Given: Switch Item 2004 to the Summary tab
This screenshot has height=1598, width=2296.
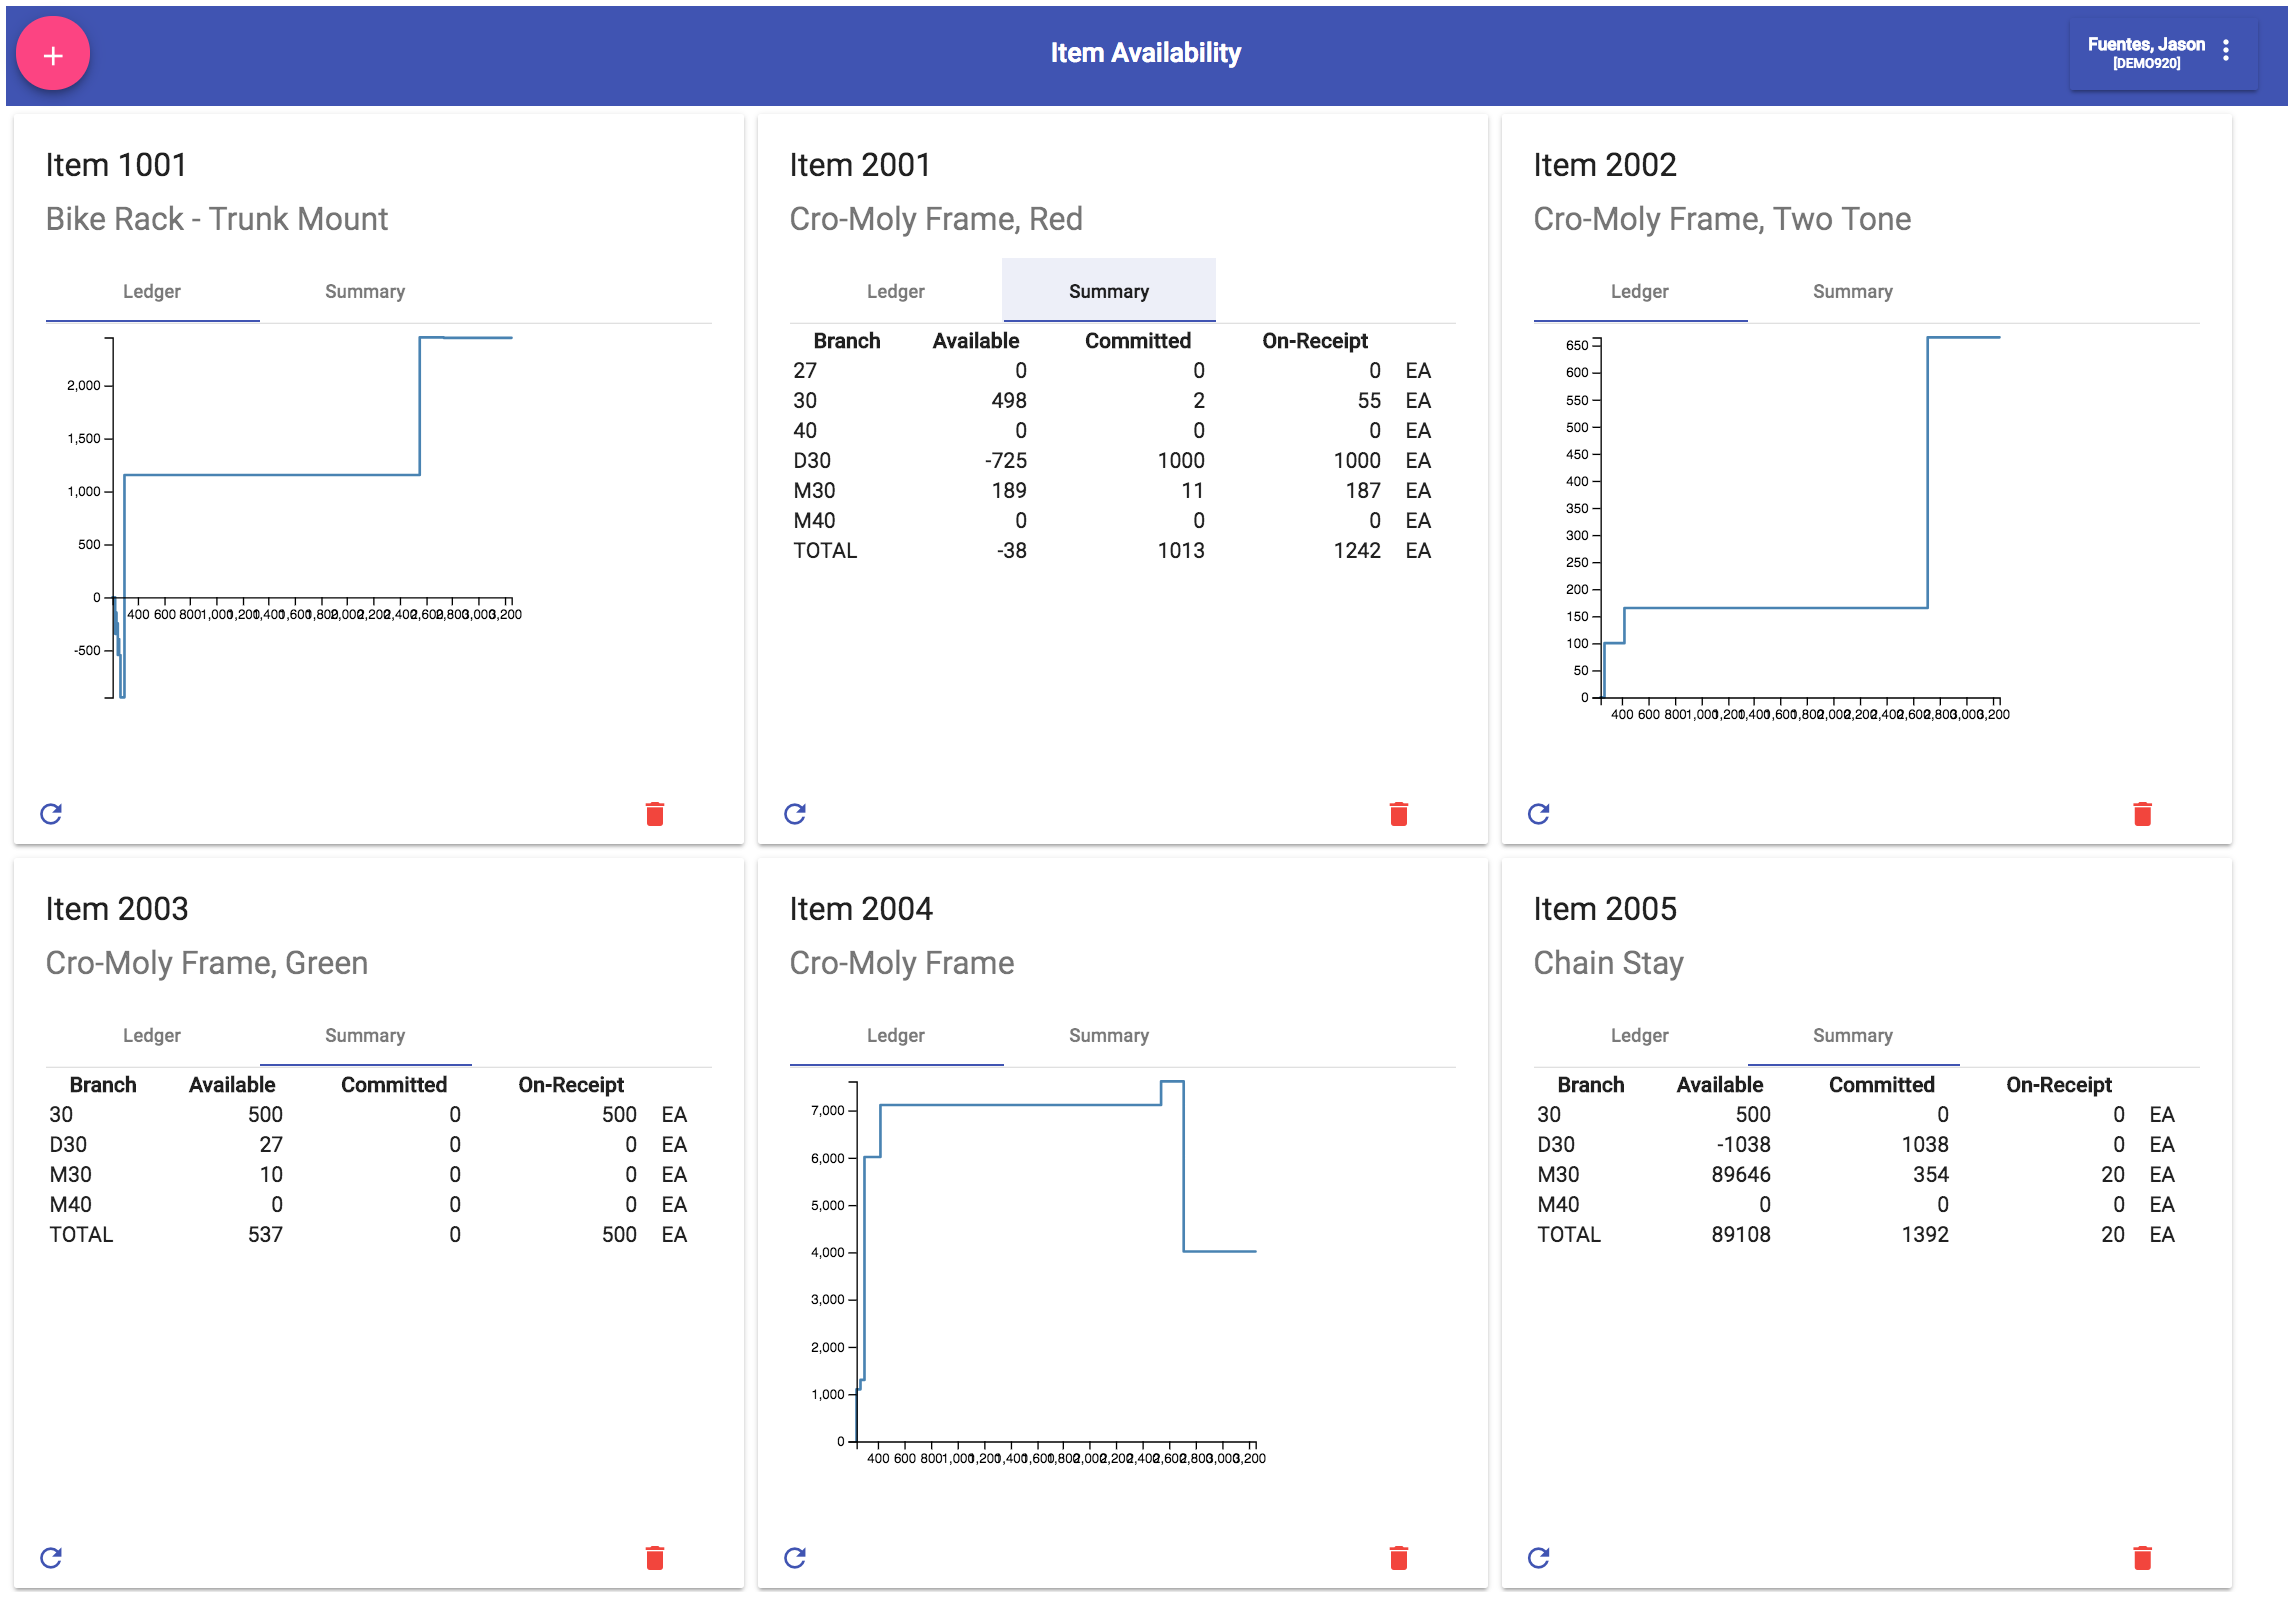Looking at the screenshot, I should [x=1109, y=1035].
